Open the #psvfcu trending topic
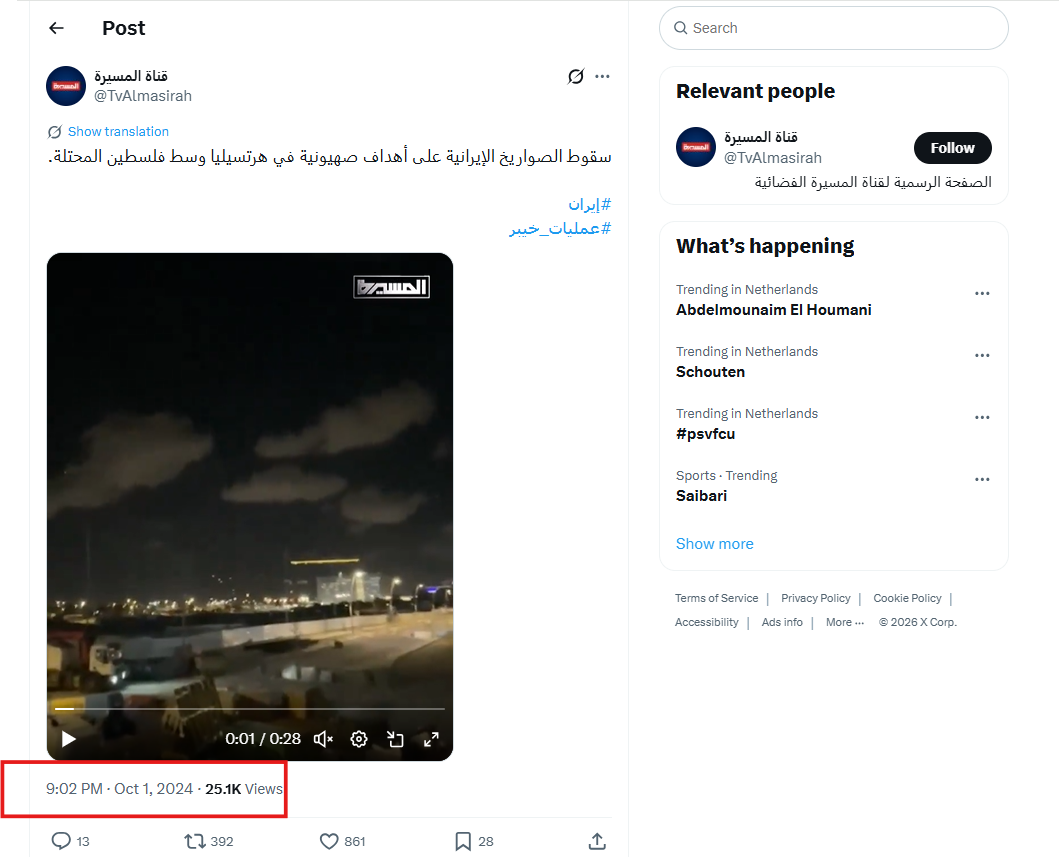The height and width of the screenshot is (857, 1059). click(706, 434)
